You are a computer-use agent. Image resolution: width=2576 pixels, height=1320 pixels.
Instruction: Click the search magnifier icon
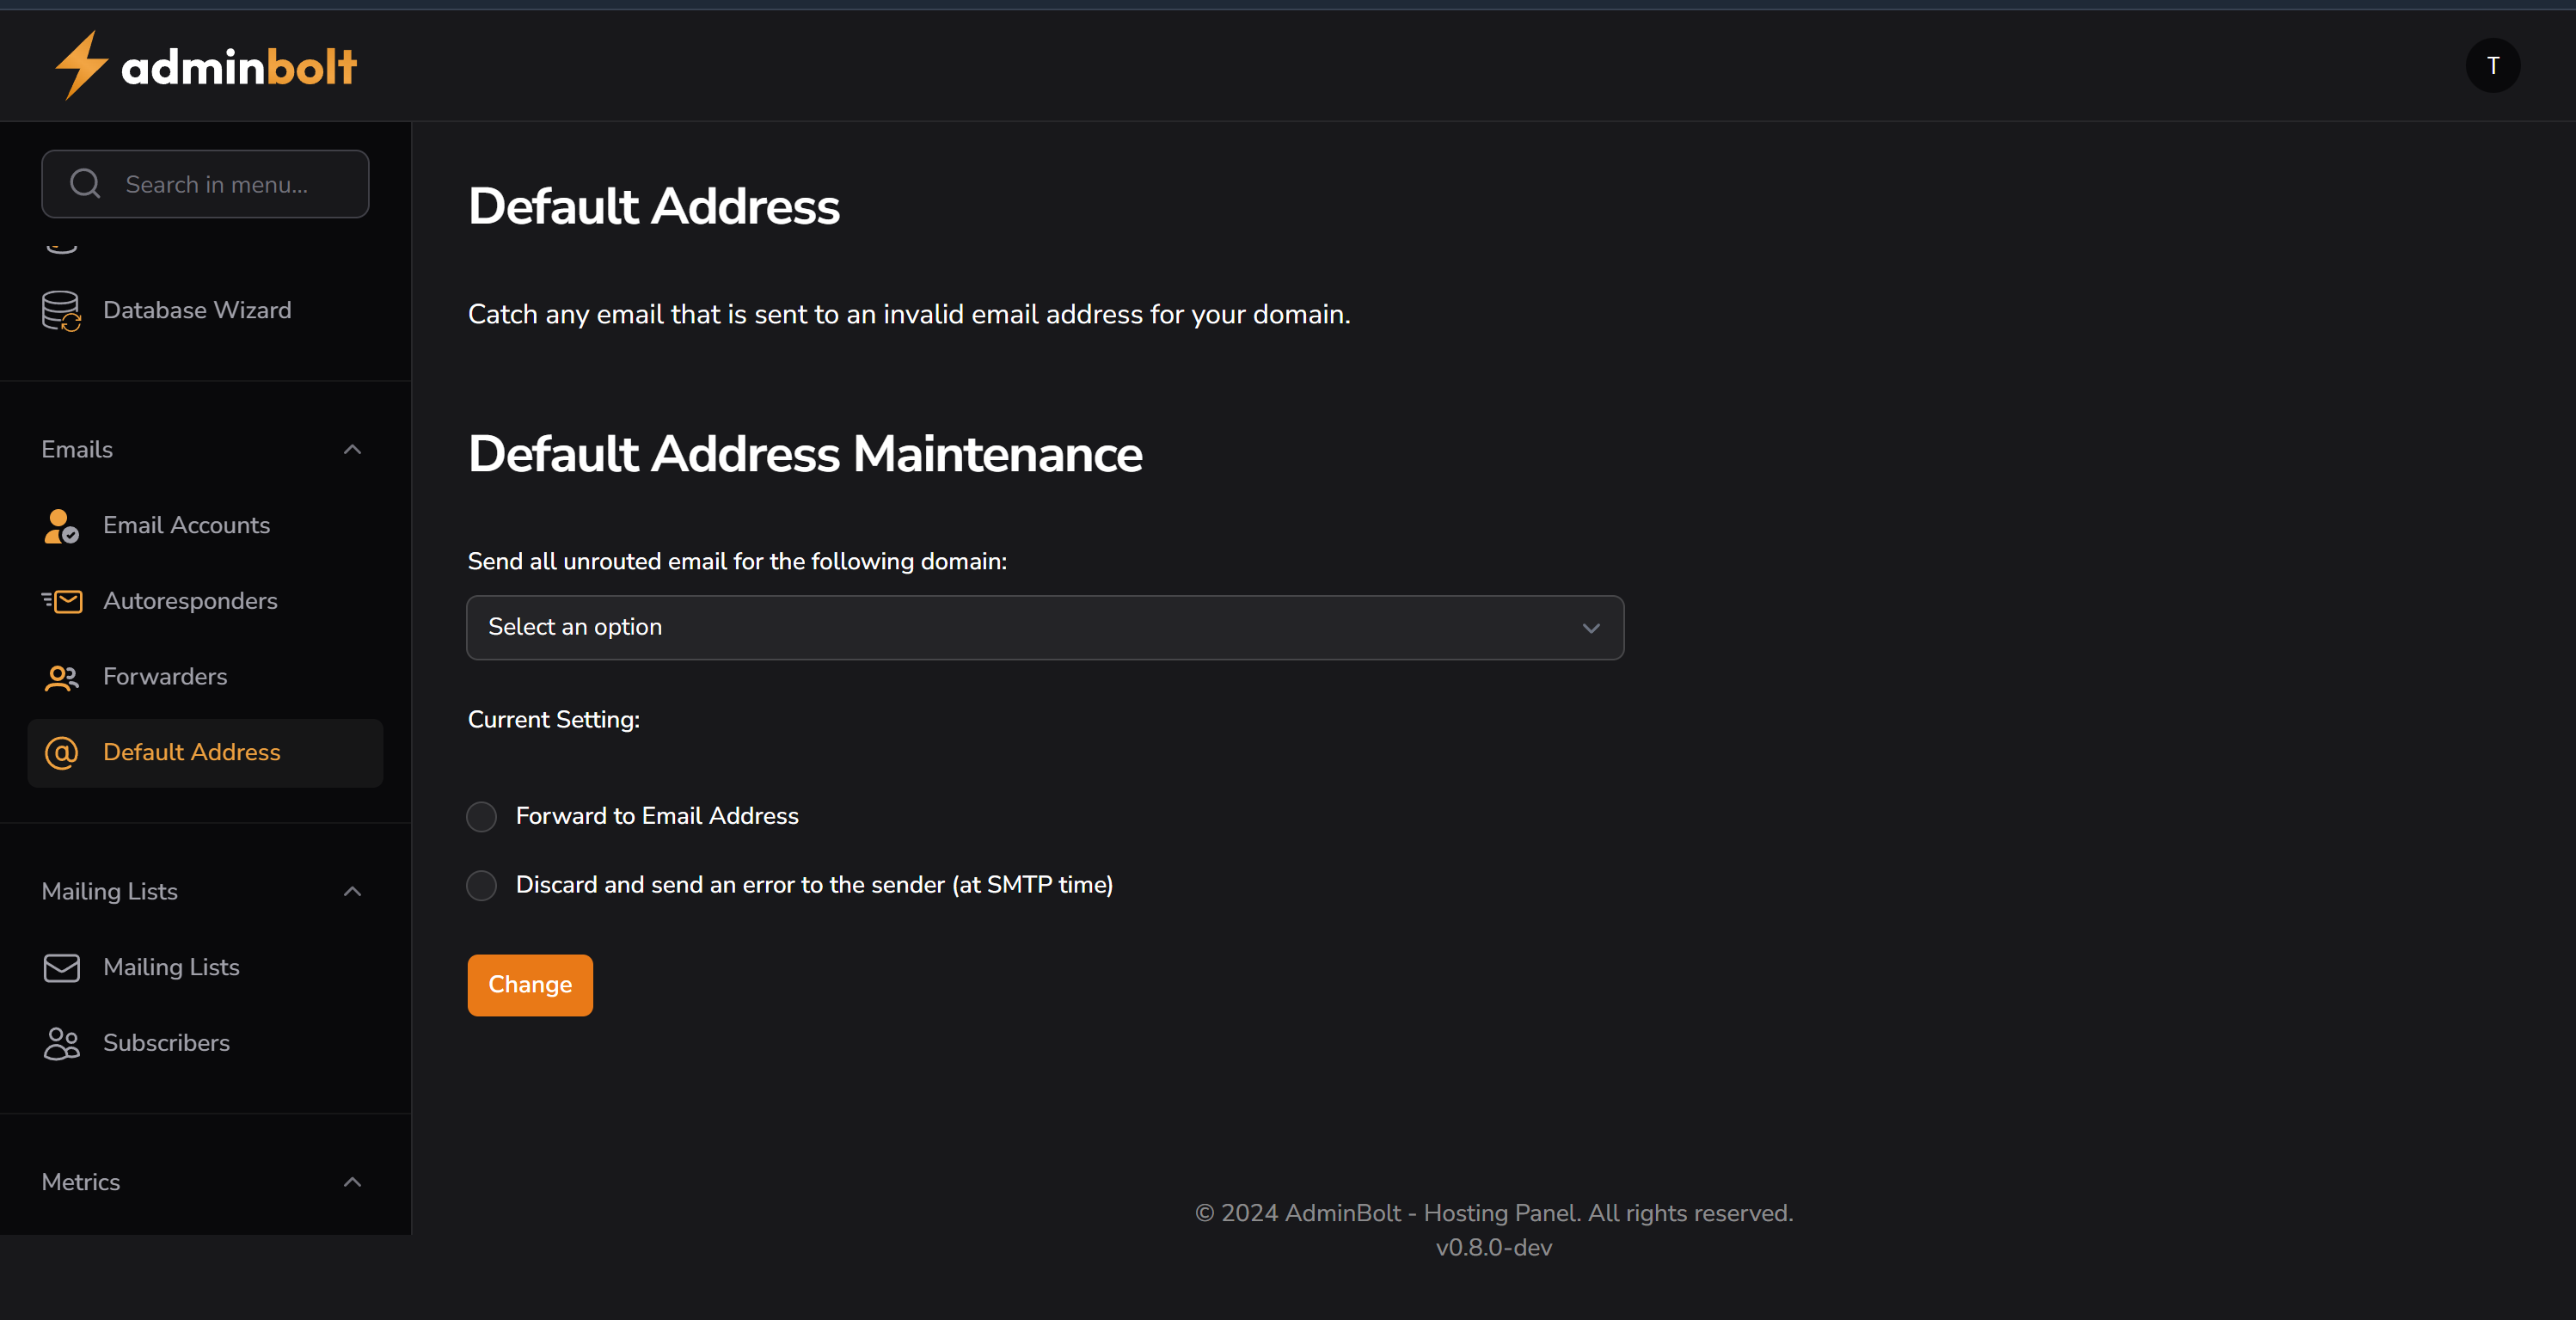pos(84,183)
